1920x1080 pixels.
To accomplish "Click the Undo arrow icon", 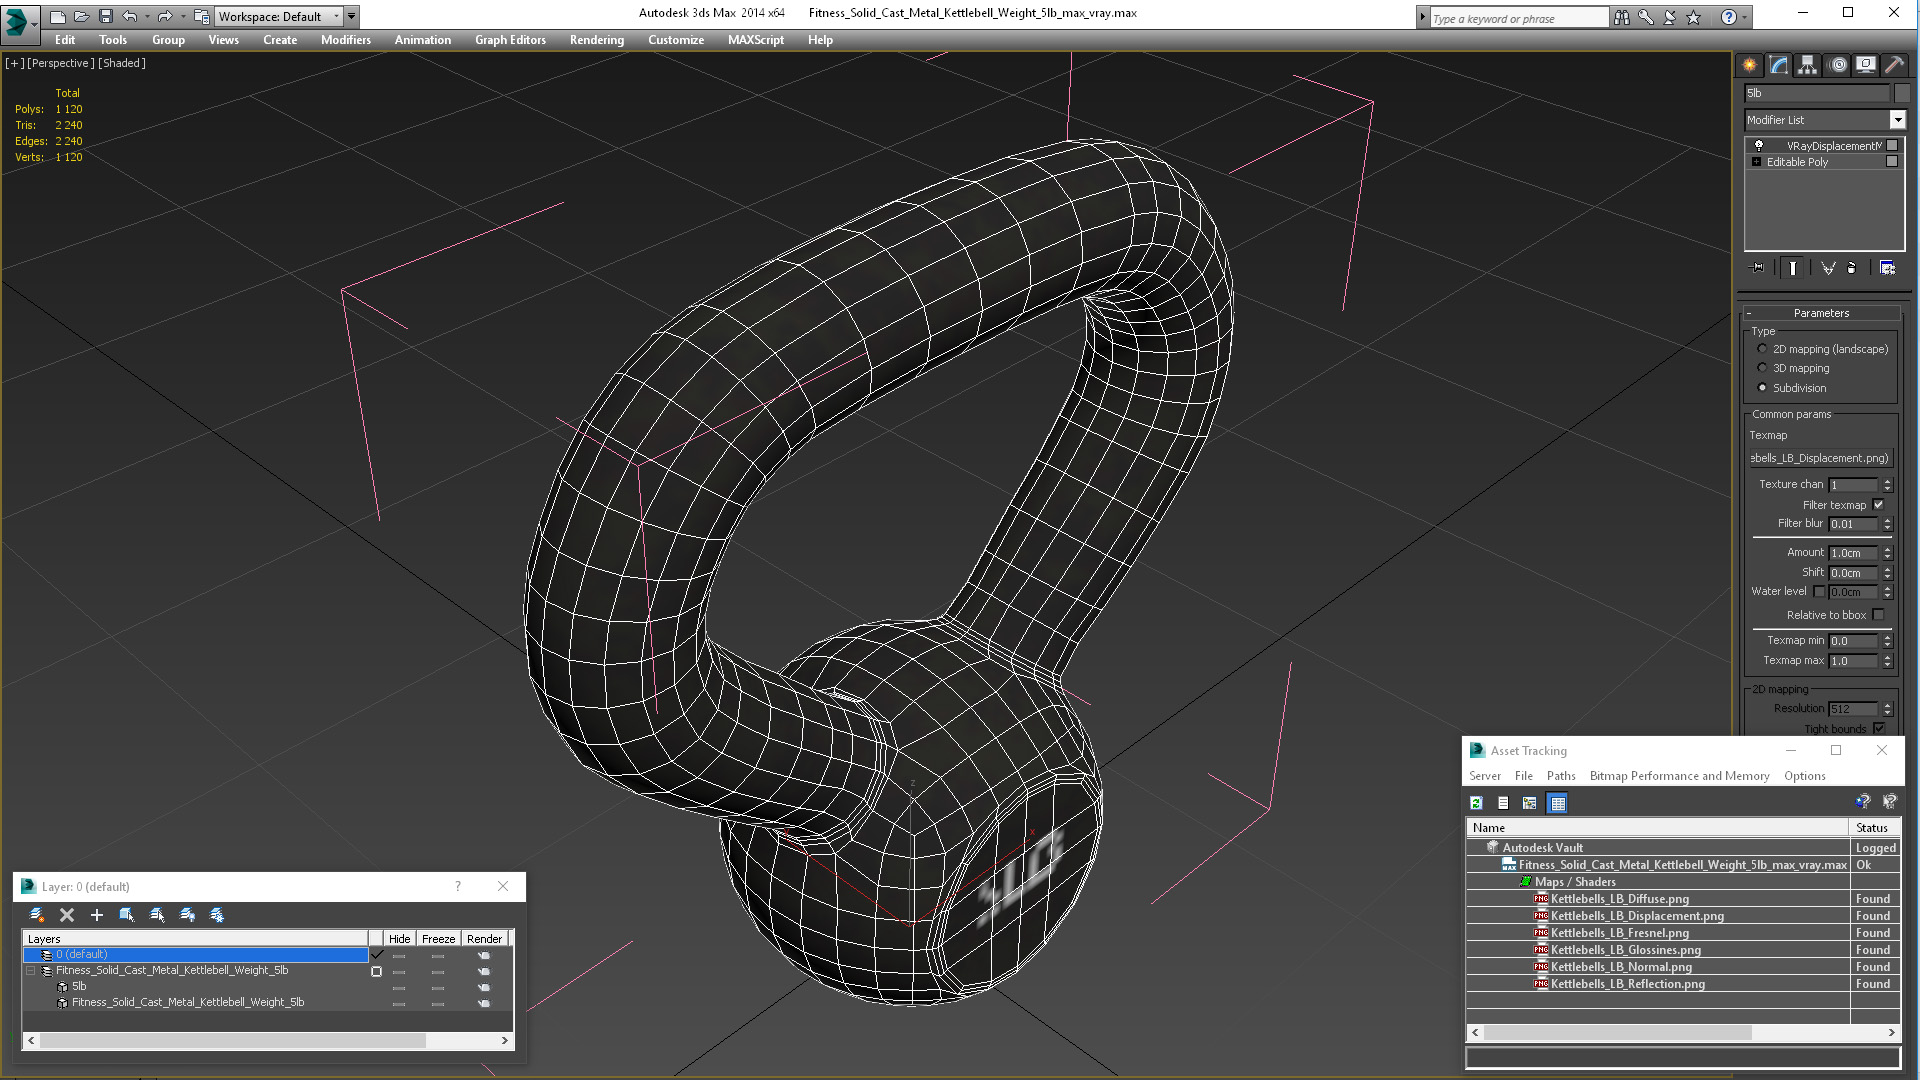I will pos(130,16).
